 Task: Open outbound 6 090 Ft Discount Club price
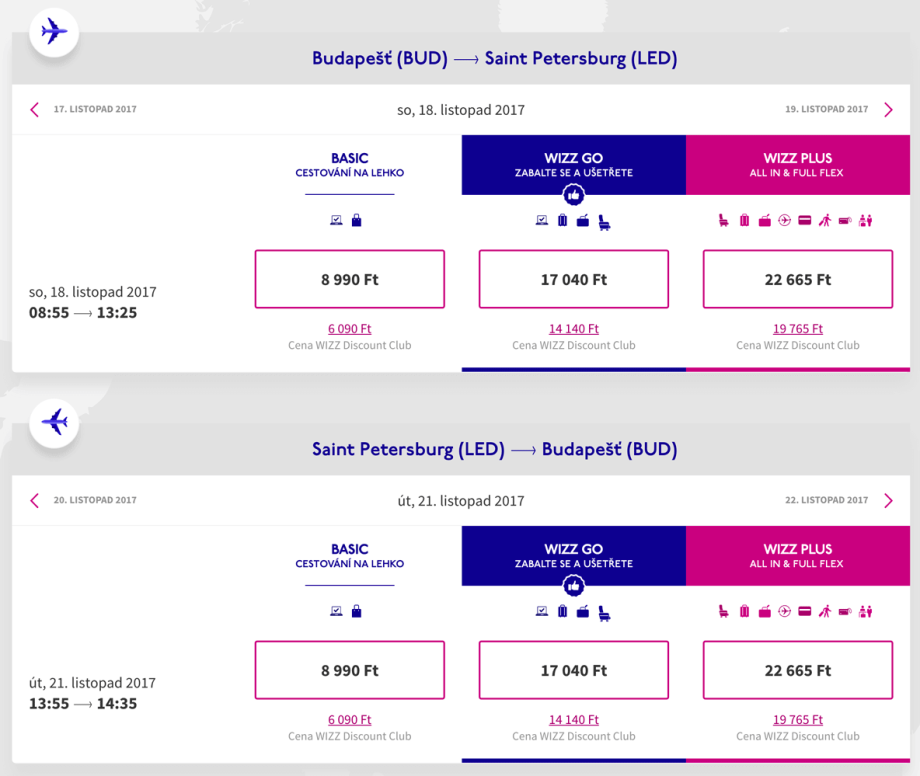[x=350, y=329]
